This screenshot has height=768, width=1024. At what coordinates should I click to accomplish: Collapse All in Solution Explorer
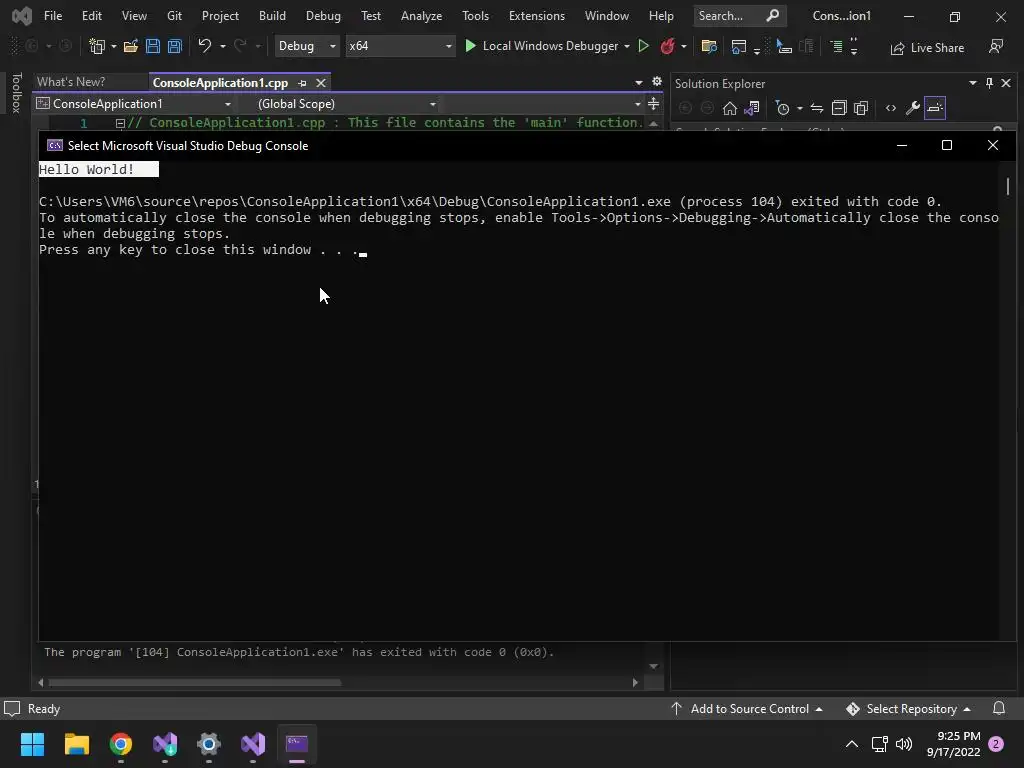839,108
